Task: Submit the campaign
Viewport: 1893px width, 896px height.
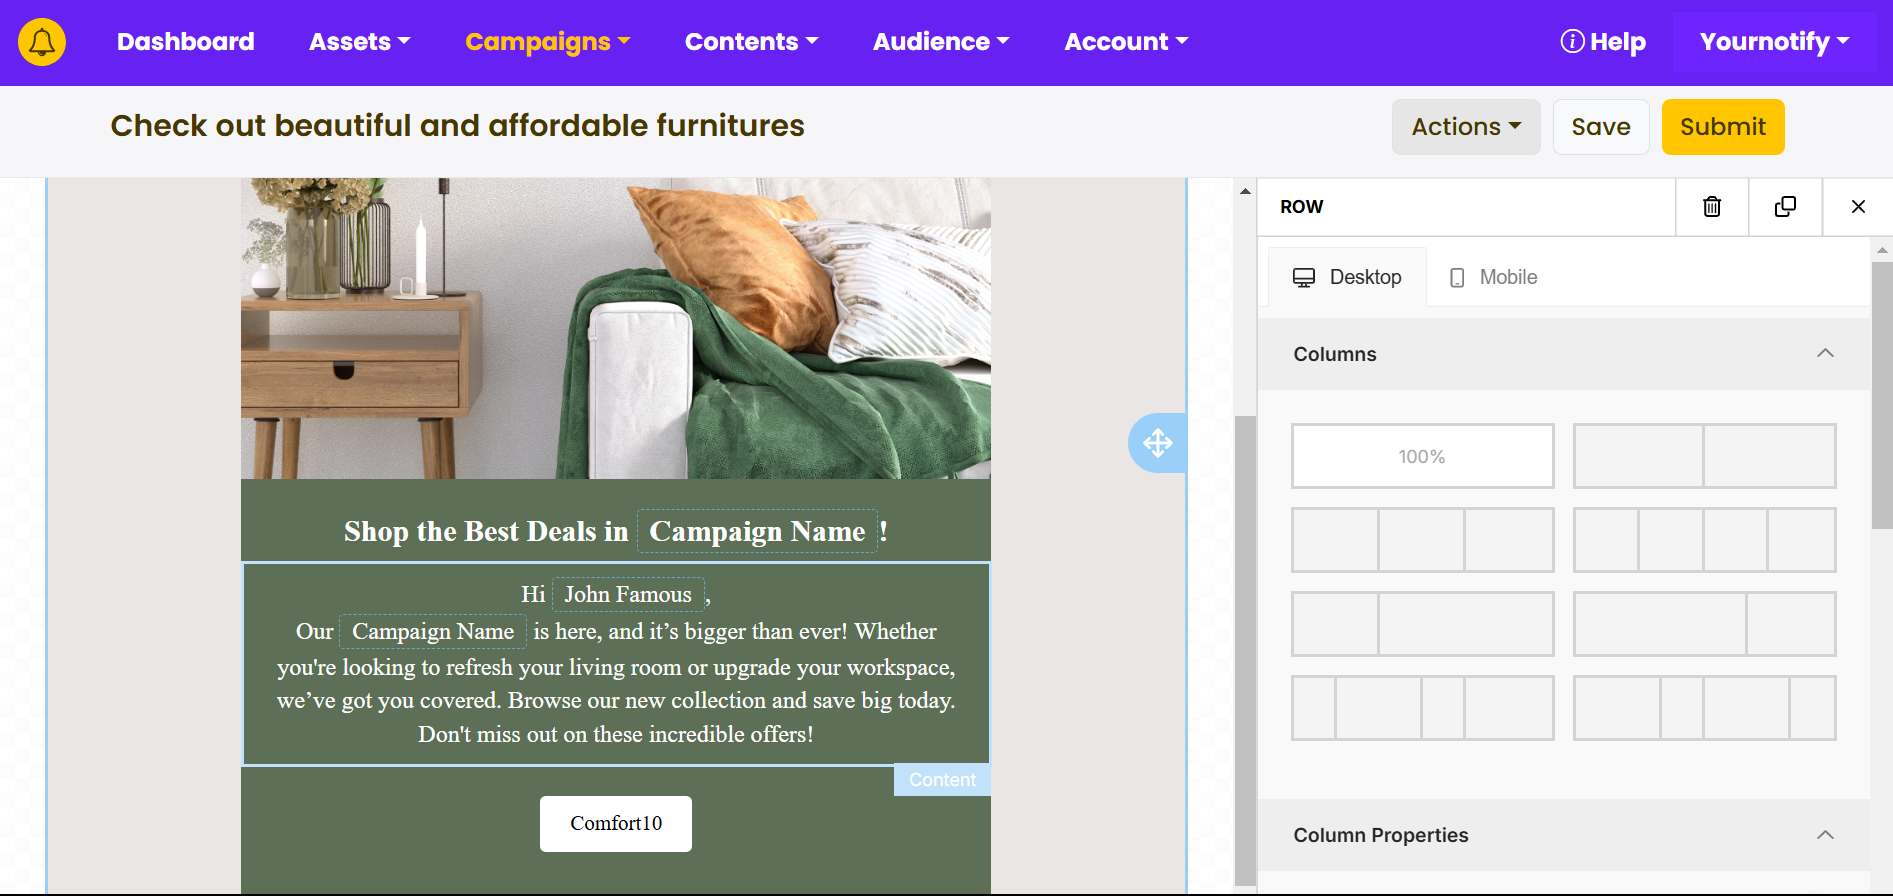Action: coord(1722,127)
